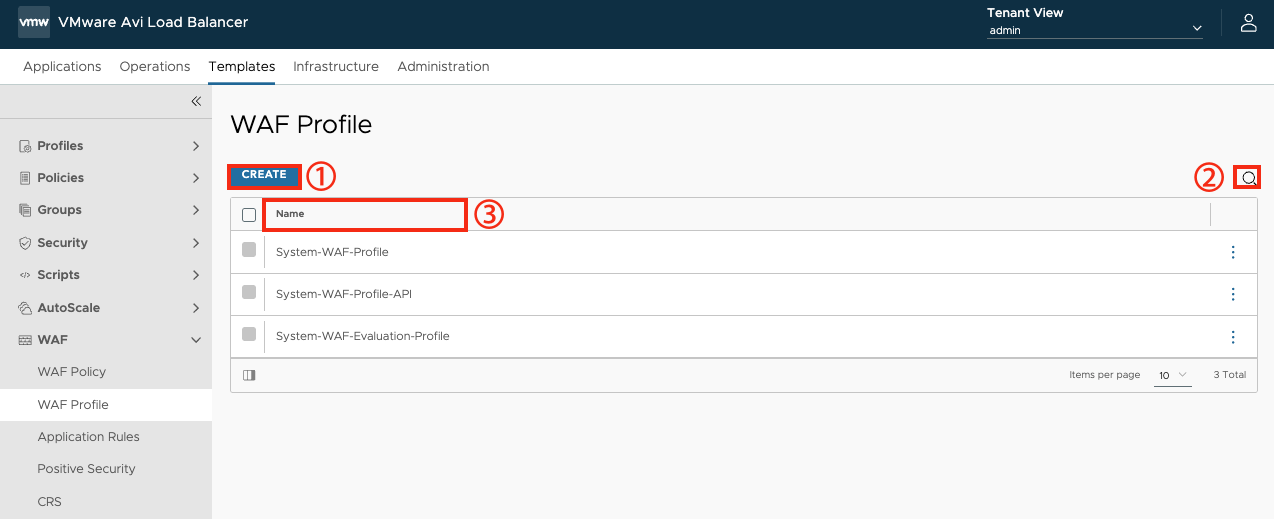Image resolution: width=1274 pixels, height=519 pixels.
Task: Expand the Security section chevron
Action: pos(196,243)
